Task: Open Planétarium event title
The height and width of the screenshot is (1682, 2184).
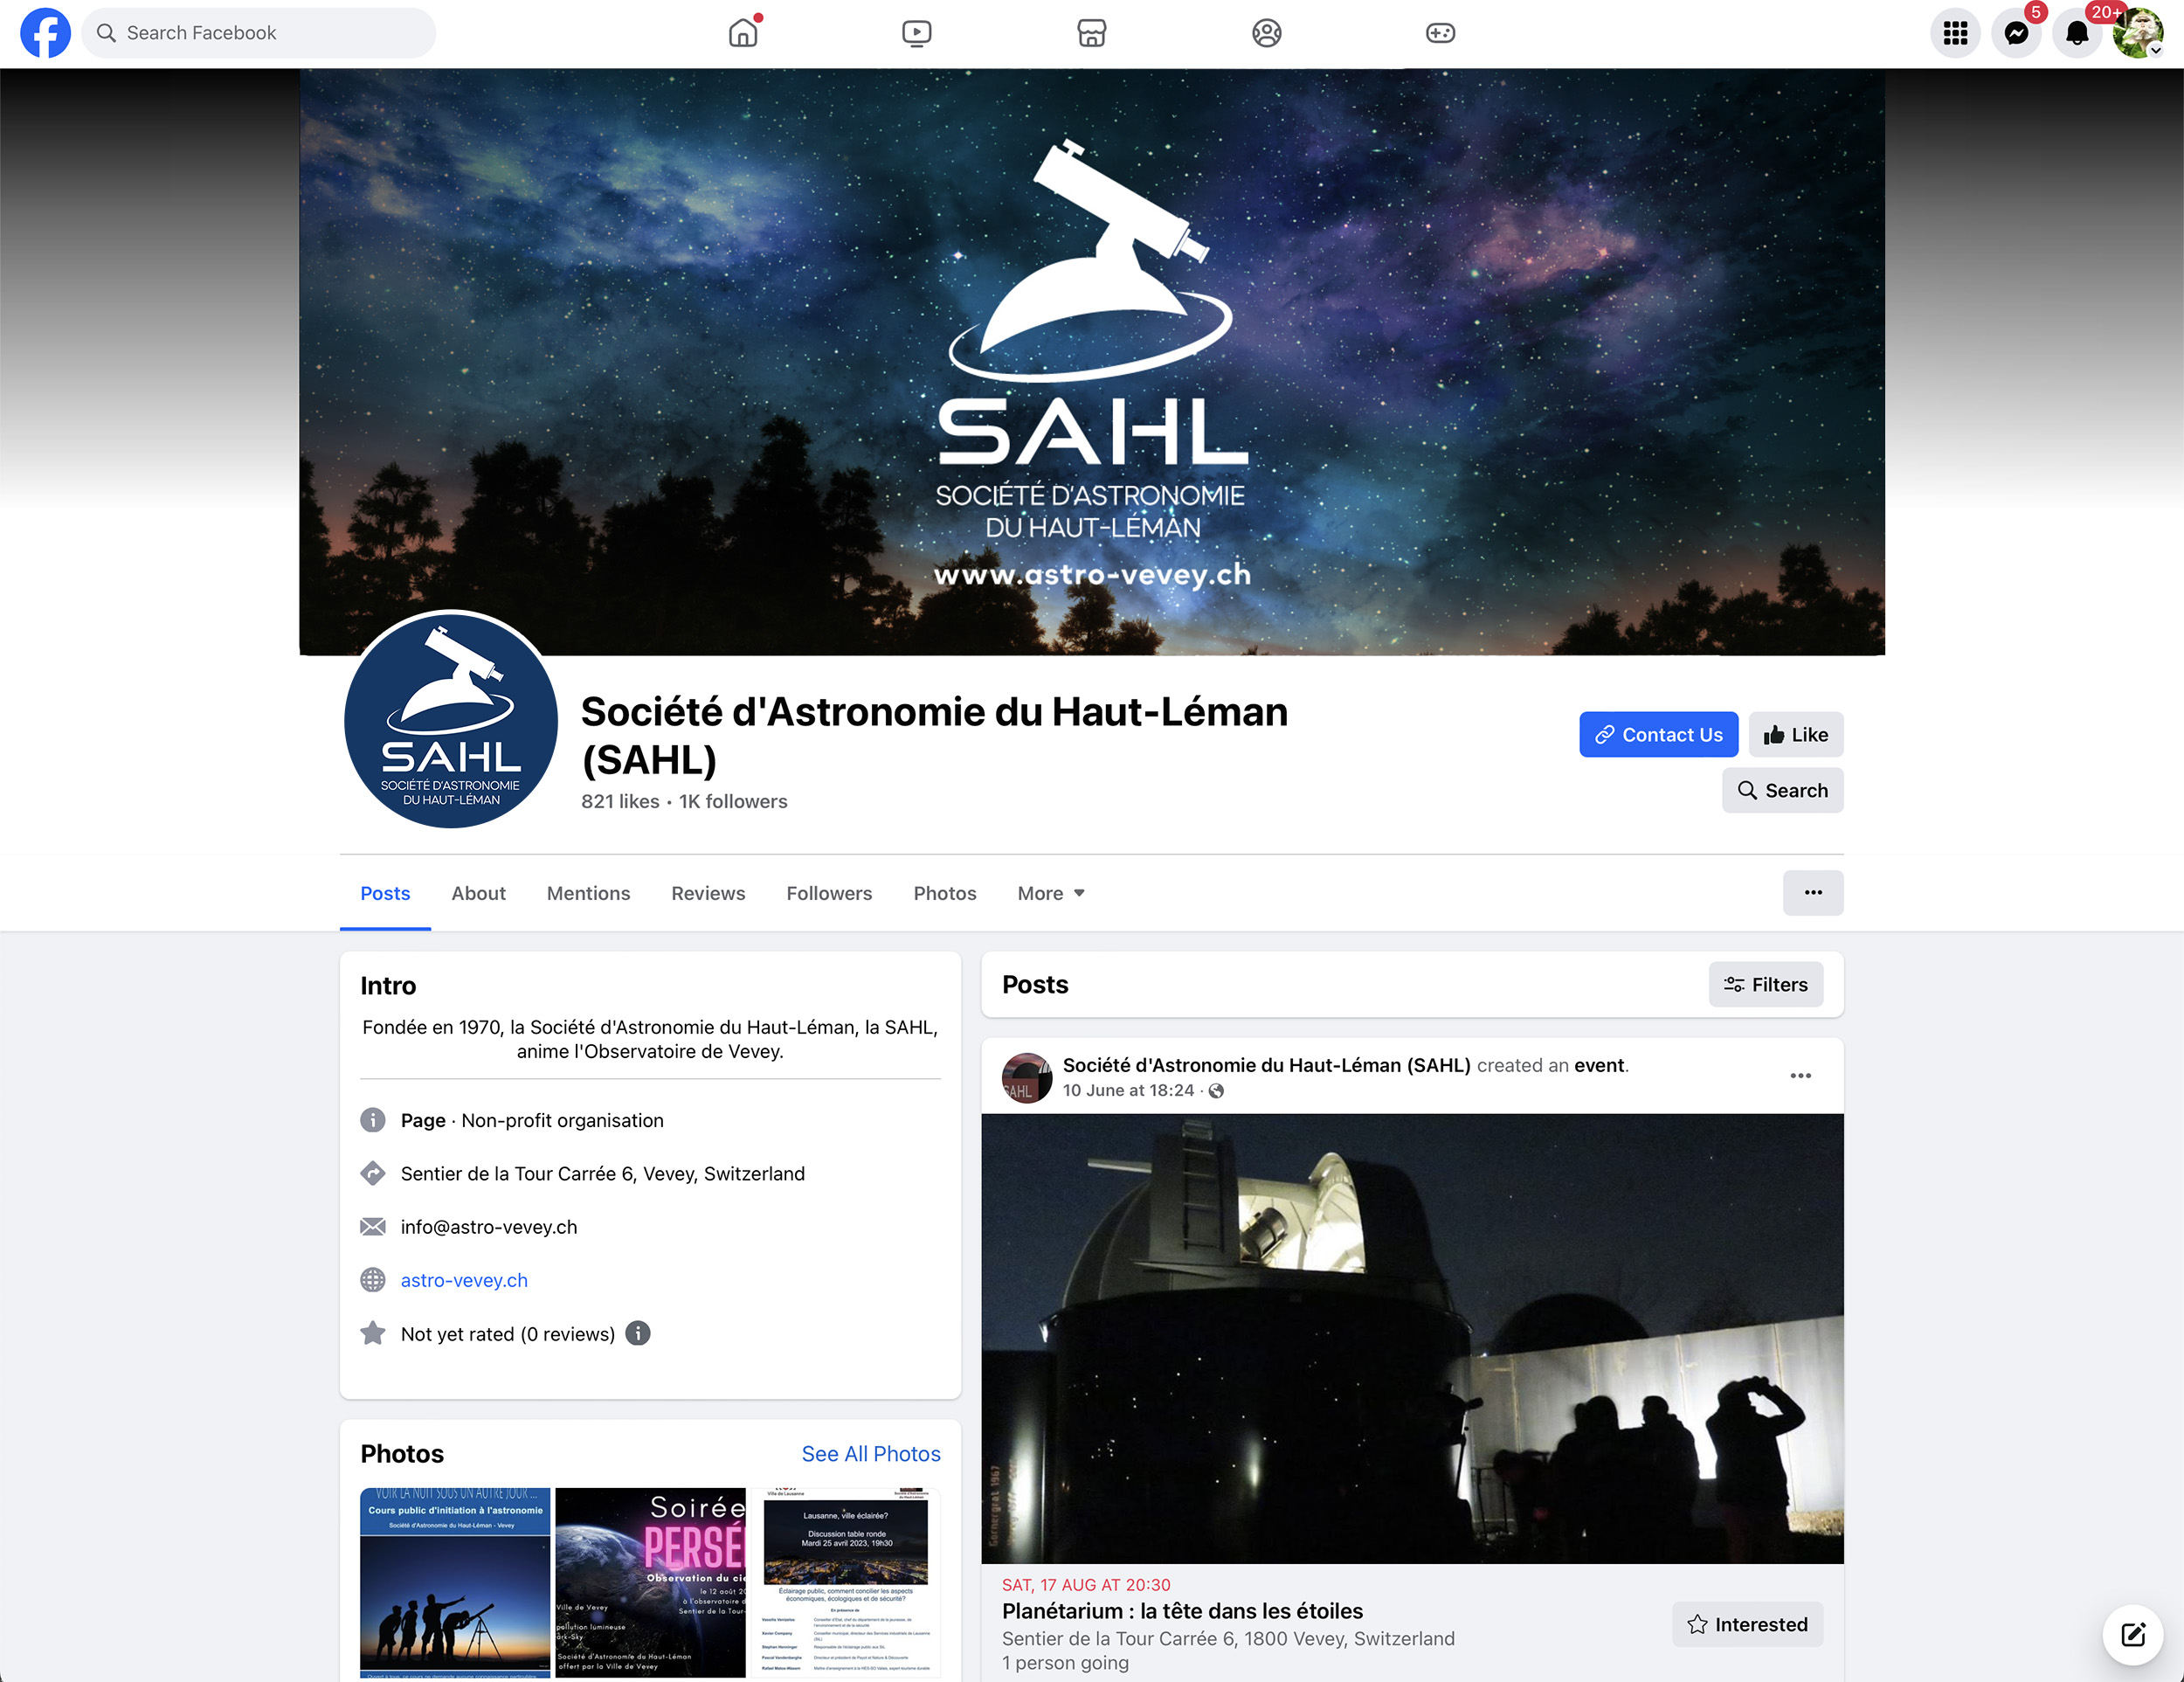Action: click(1182, 1611)
